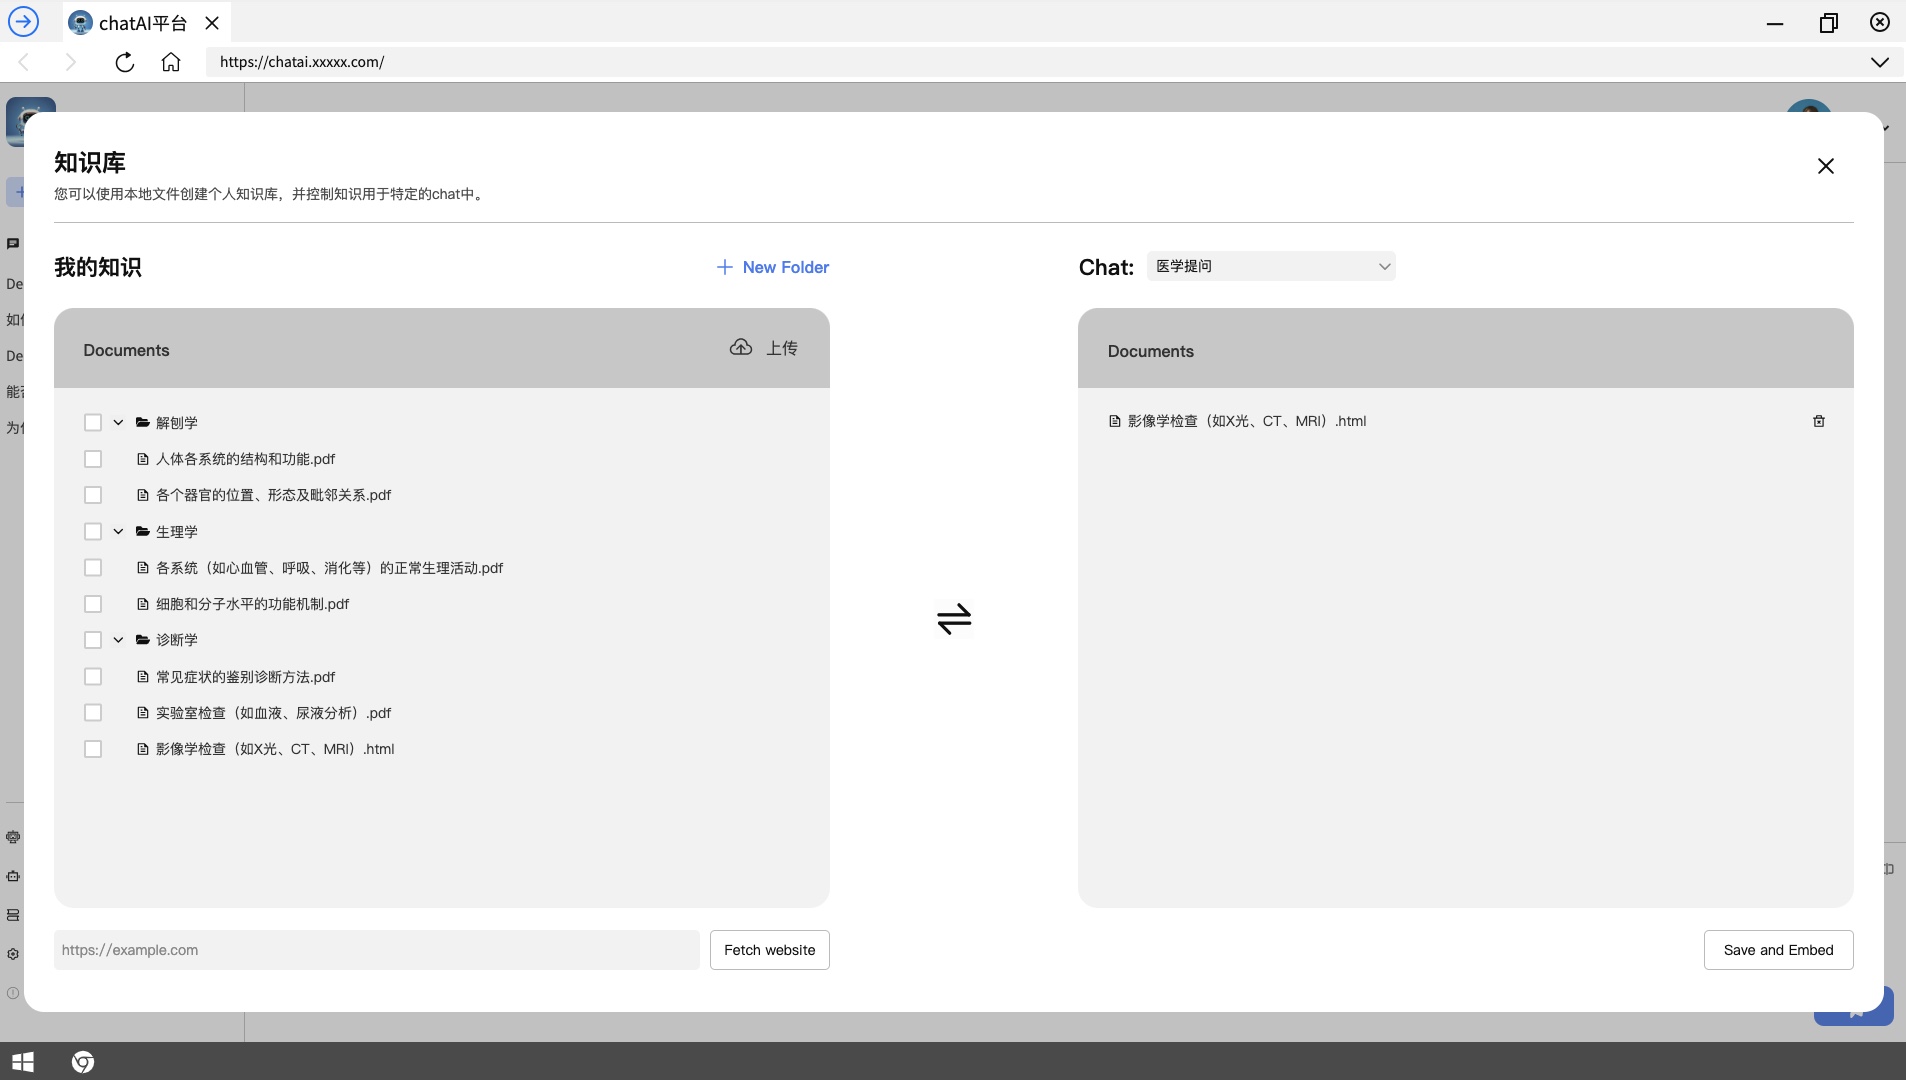Open the Chat 医学提问 dropdown
1906x1080 pixels.
point(1271,266)
